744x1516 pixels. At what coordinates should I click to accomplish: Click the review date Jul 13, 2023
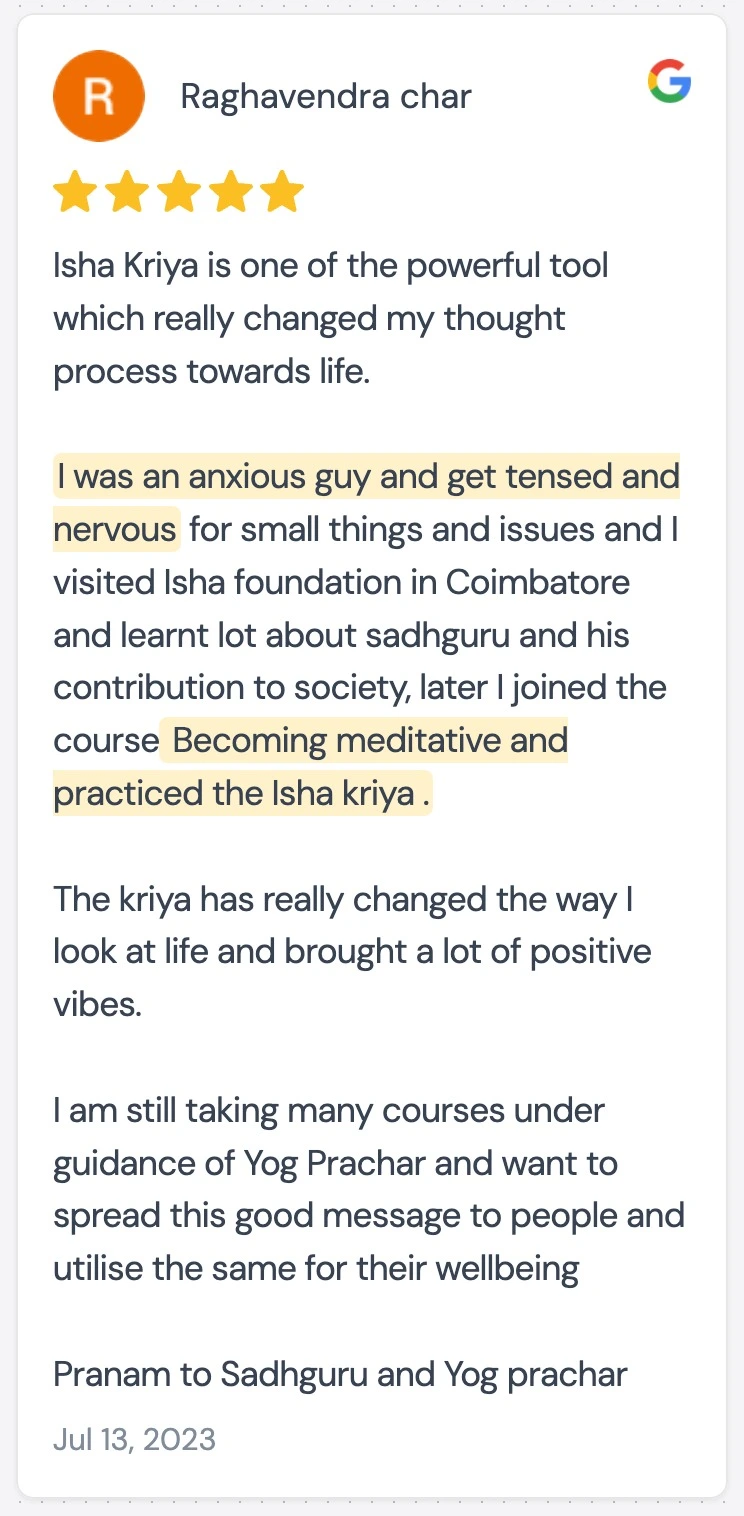(134, 1439)
